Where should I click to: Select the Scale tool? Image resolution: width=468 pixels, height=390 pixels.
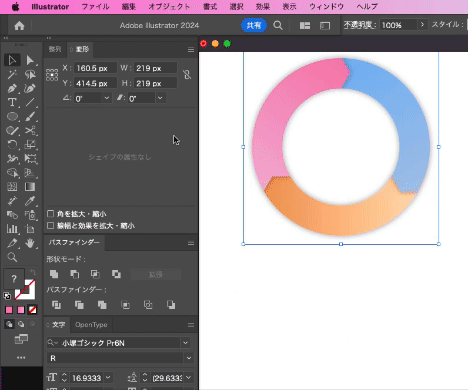pos(30,145)
